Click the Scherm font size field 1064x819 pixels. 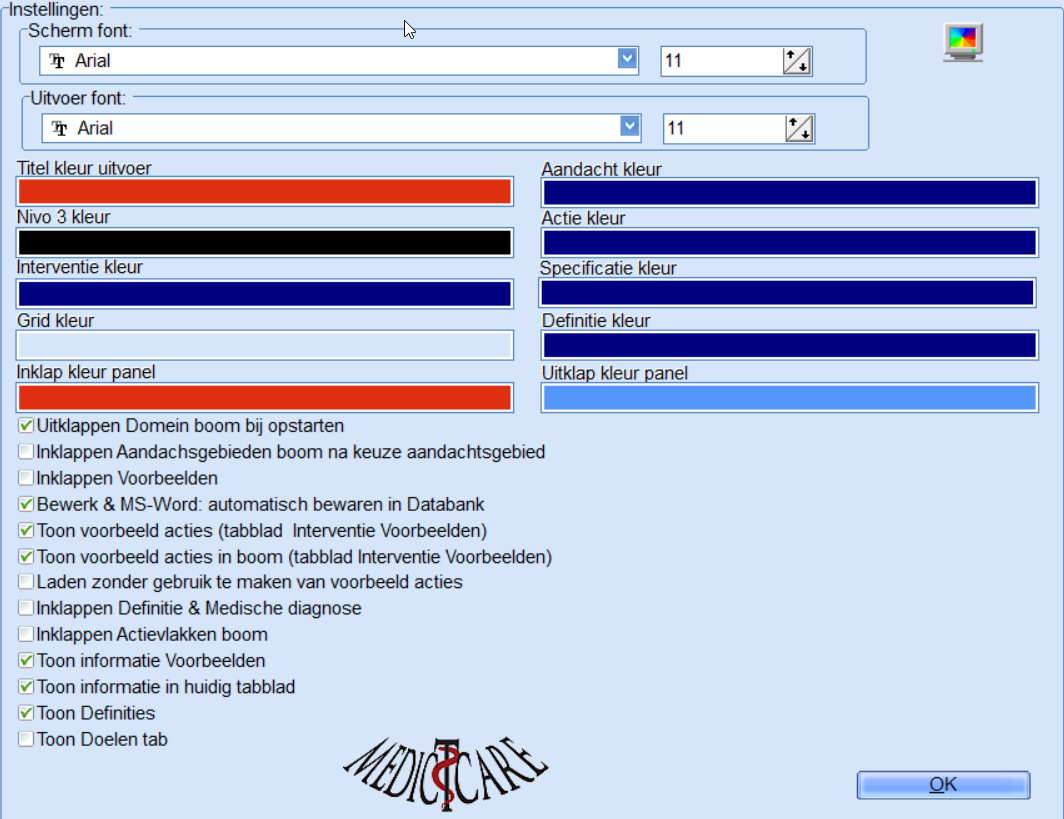pyautogui.click(x=720, y=61)
